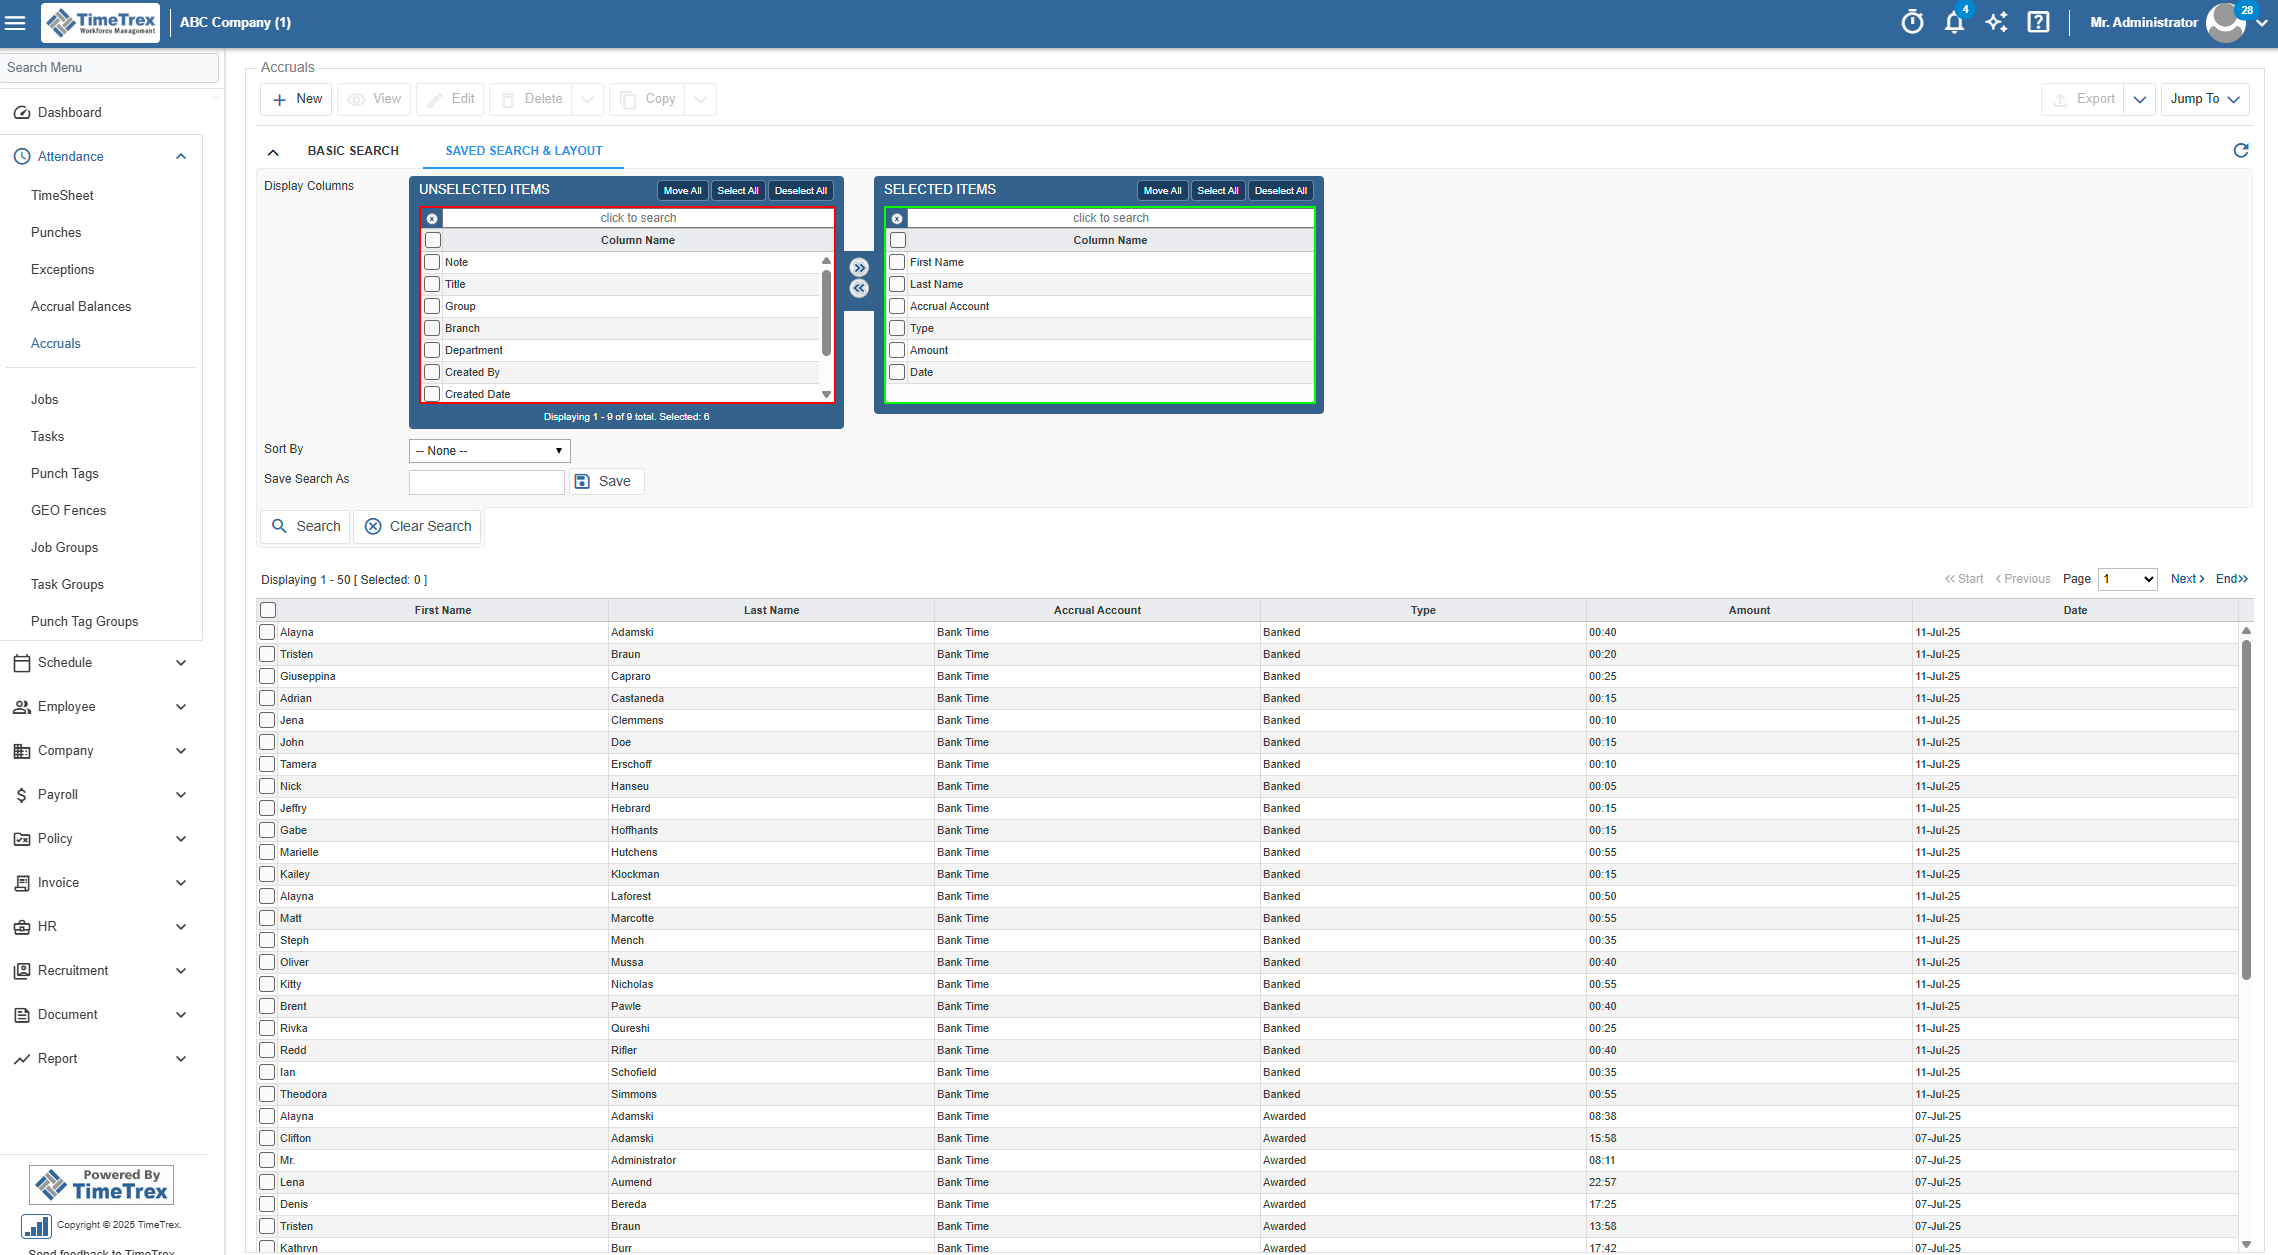Check the Accrual Account selected-item checkbox
Screen dimensions: 2278x1255
point(897,306)
